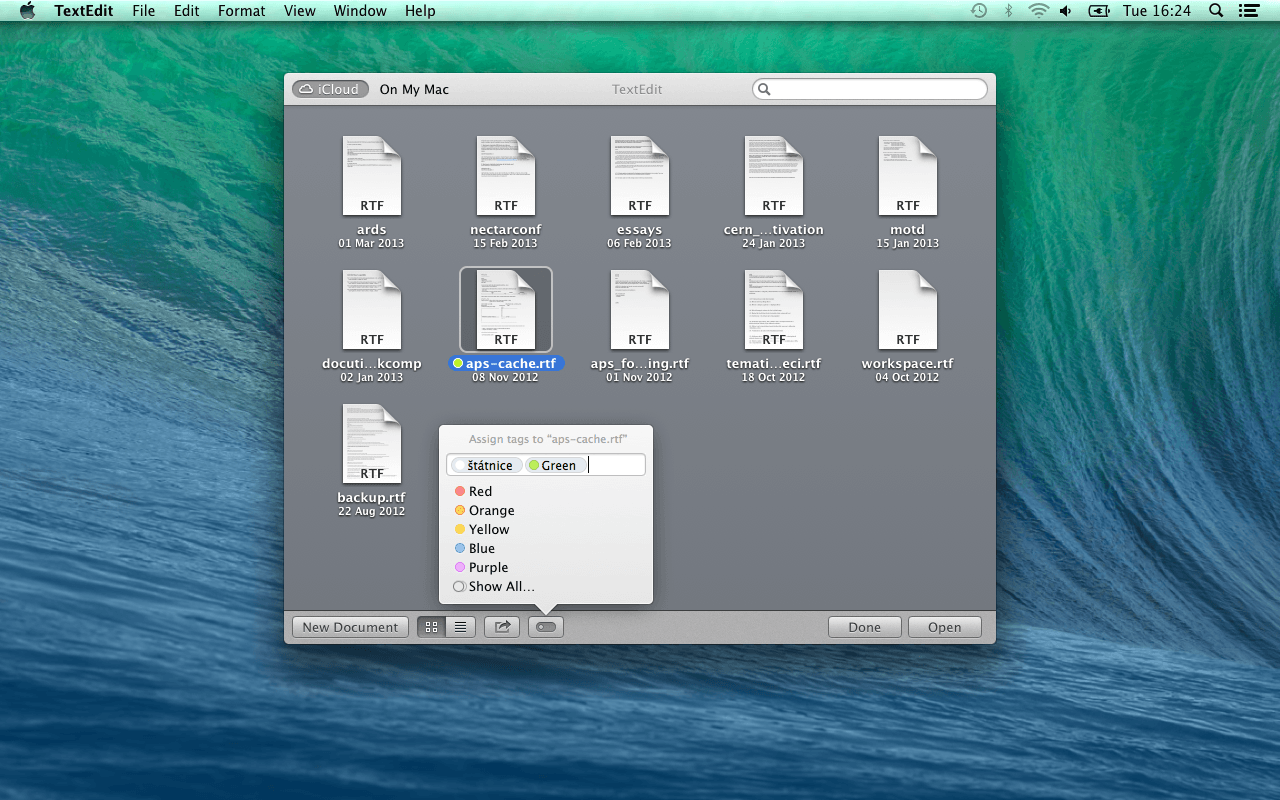Open the Apple menu

coord(27,11)
